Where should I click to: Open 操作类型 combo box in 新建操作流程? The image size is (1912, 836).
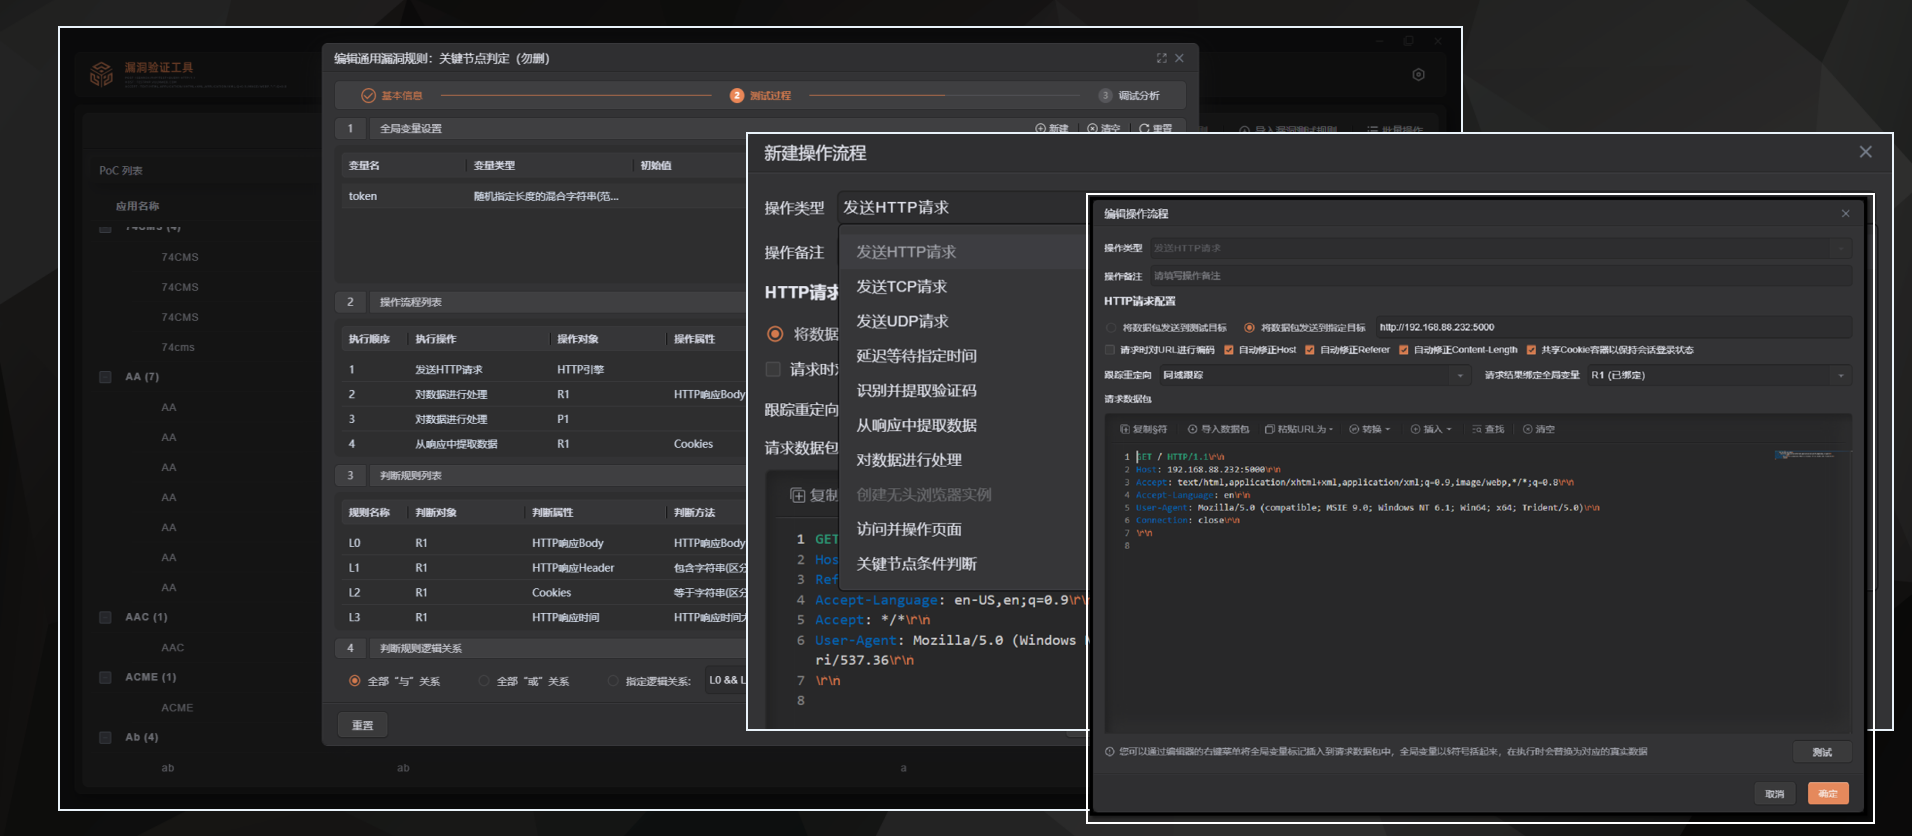coord(961,208)
